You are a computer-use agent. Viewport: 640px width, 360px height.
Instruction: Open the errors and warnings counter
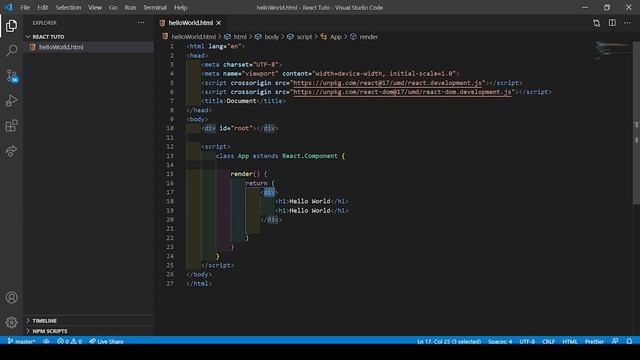tap(69, 341)
